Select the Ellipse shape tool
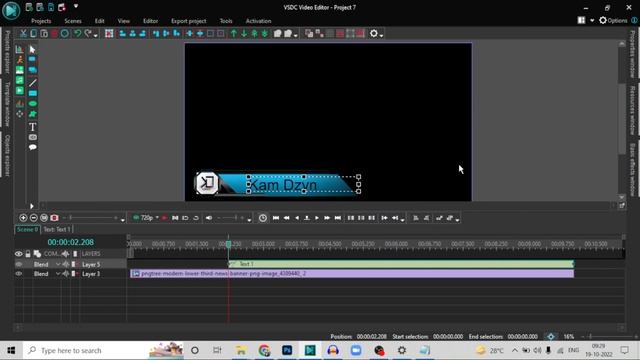This screenshot has height=360, width=640. [x=33, y=104]
